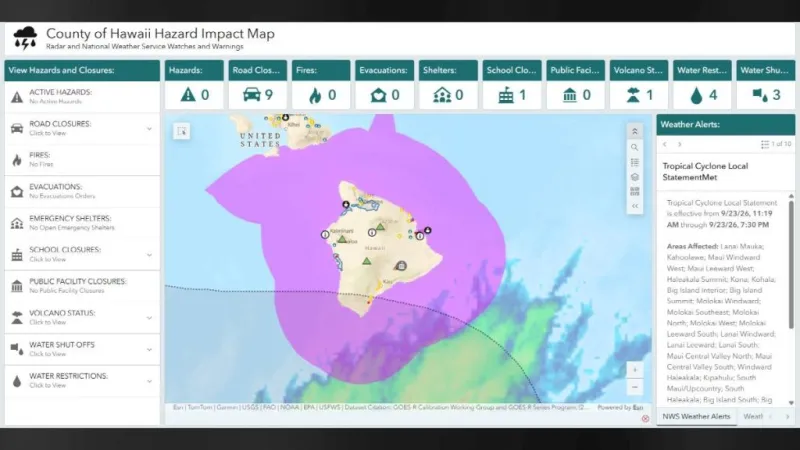Click the Public Facilities card building icon
Viewport: 800px width, 450px height.
tap(569, 95)
